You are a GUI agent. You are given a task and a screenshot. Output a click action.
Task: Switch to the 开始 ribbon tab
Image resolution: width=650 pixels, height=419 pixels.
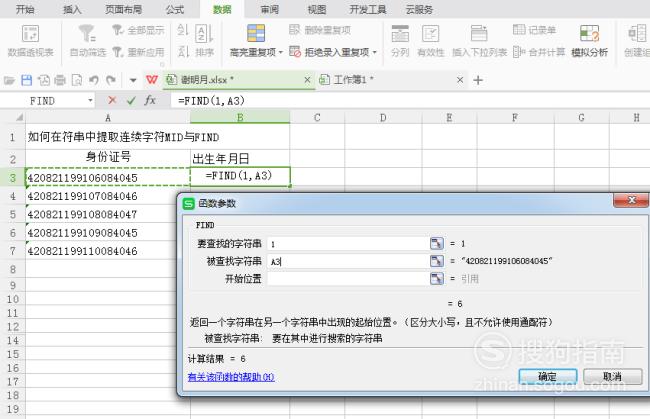[x=25, y=9]
